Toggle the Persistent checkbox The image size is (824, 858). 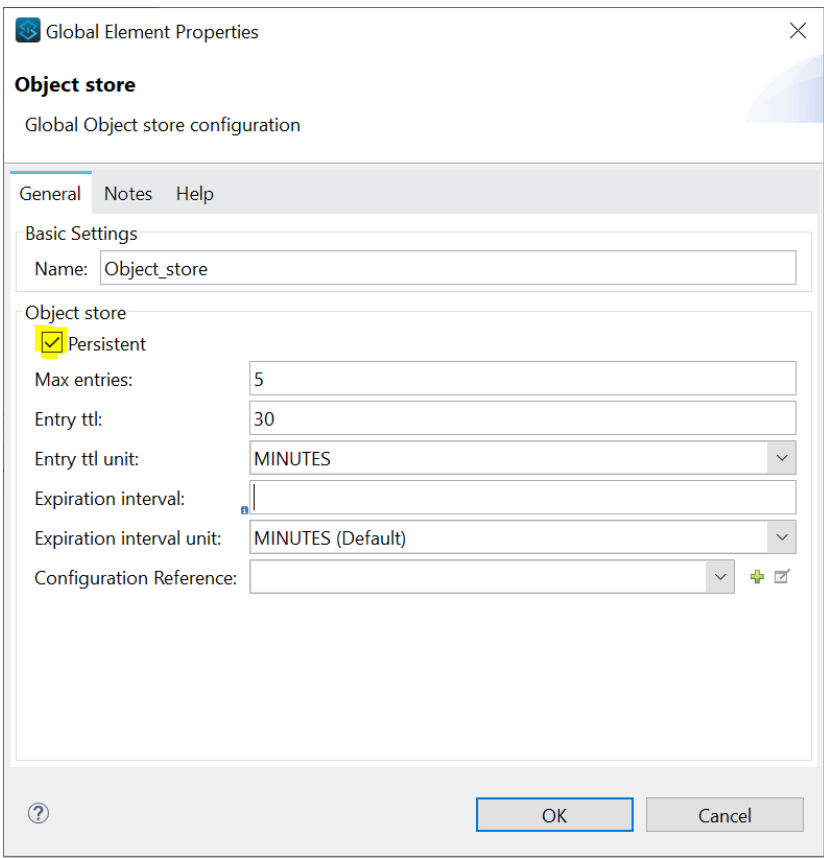pyautogui.click(x=51, y=343)
